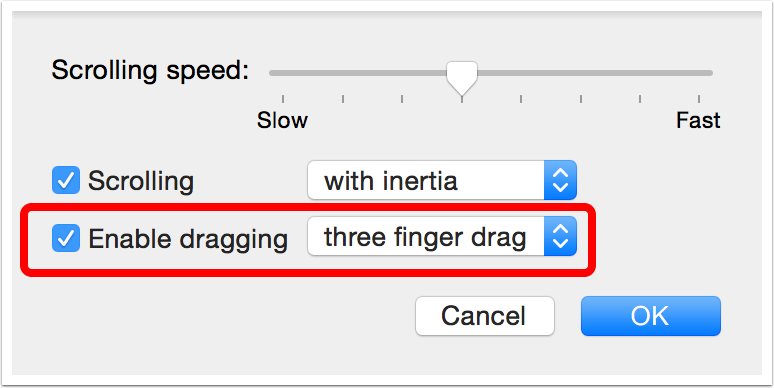Click the Scrolling checkbox label text
Image resolution: width=774 pixels, height=388 pixels.
coord(141,181)
